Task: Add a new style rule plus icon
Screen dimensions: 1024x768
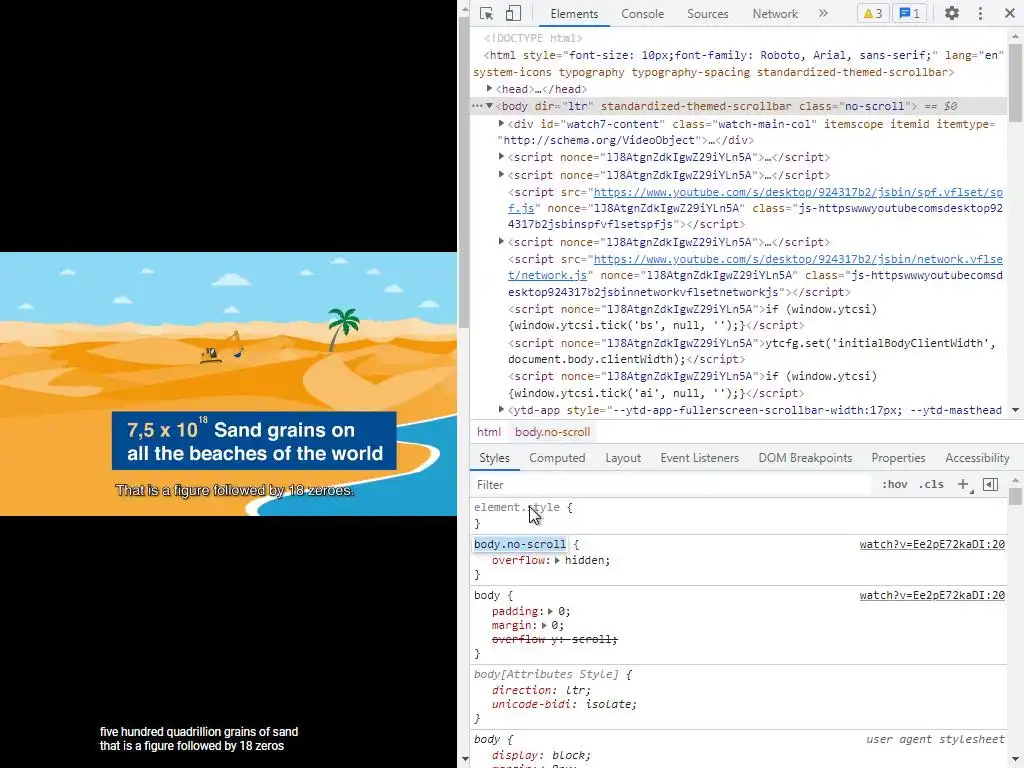Action: (x=964, y=485)
